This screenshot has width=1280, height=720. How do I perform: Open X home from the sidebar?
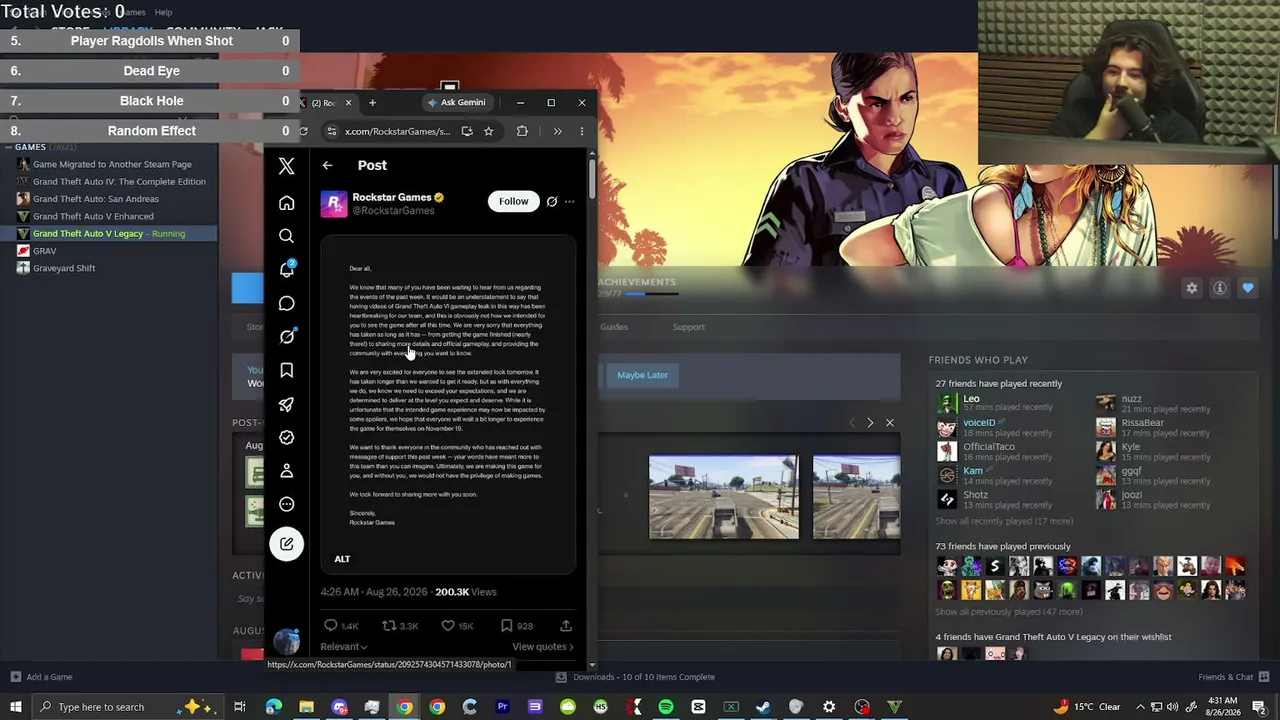[x=286, y=203]
